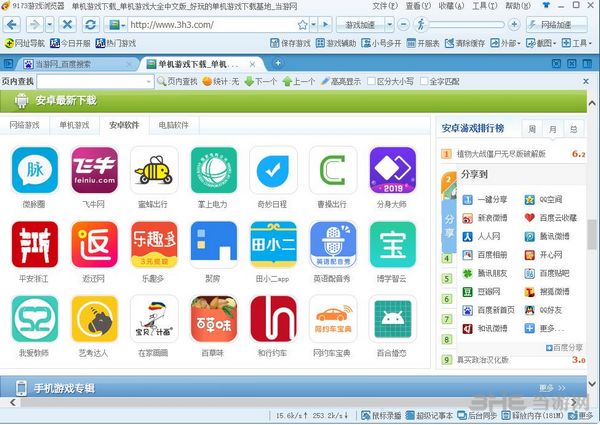
Task: Open the 微脉圈 app icon
Action: tap(35, 170)
